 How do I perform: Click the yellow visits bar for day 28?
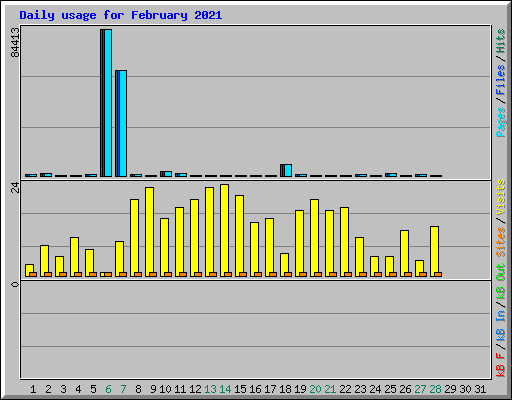434,251
